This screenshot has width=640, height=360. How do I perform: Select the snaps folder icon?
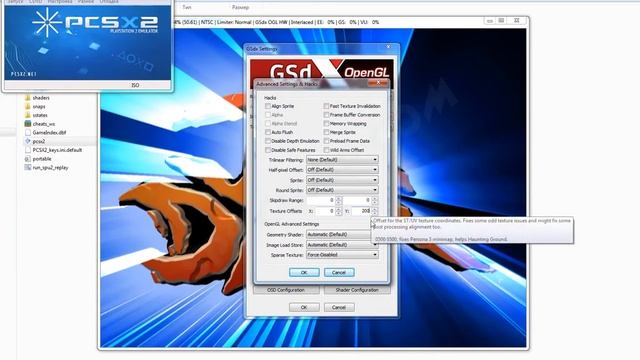[28, 107]
